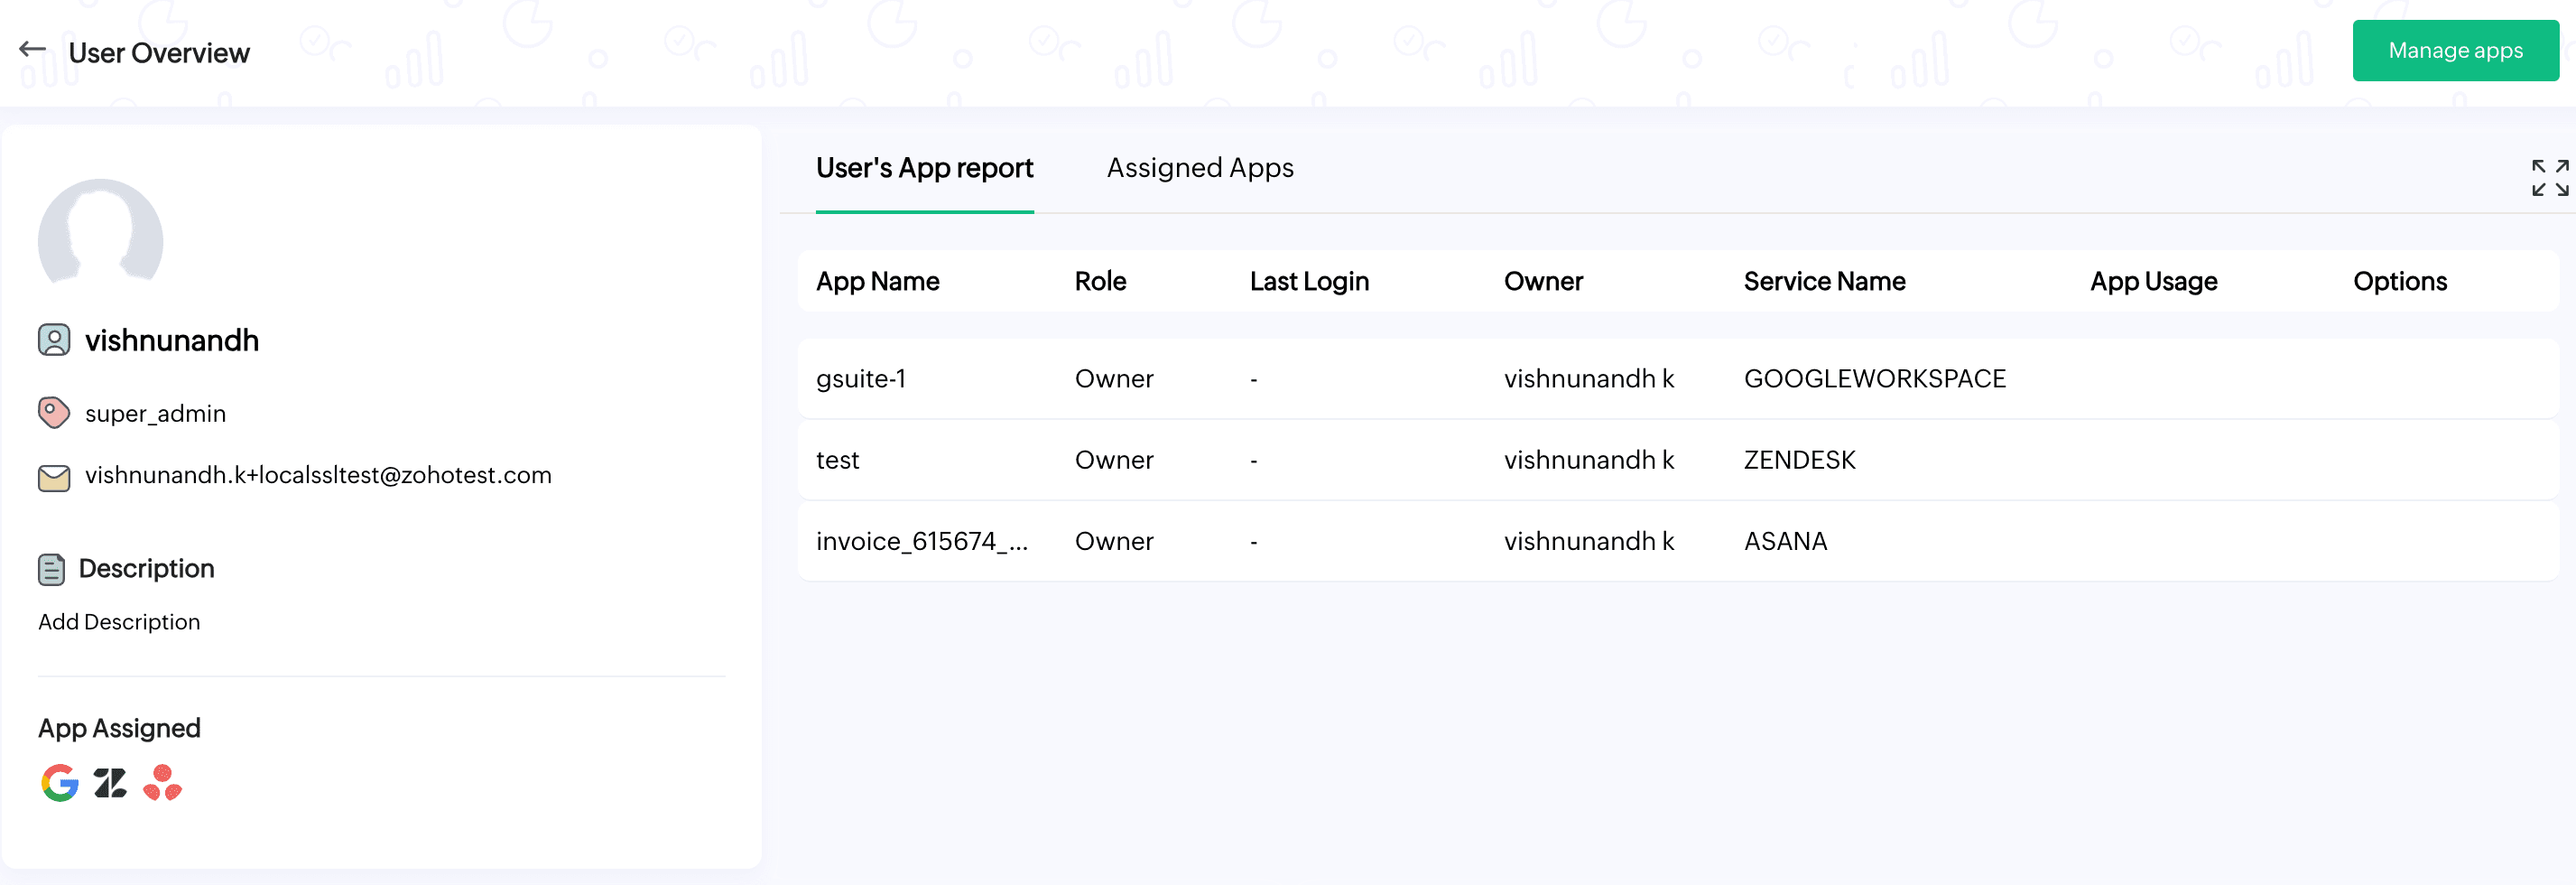This screenshot has width=2576, height=885.
Task: Click the fullscreen expand icon
Action: [2549, 178]
